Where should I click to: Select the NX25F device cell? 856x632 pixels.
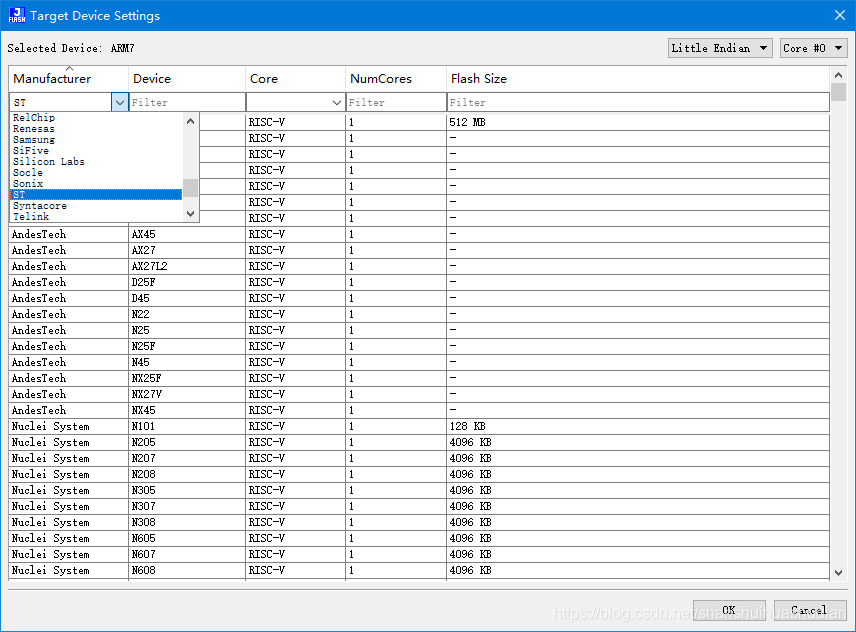[x=187, y=378]
